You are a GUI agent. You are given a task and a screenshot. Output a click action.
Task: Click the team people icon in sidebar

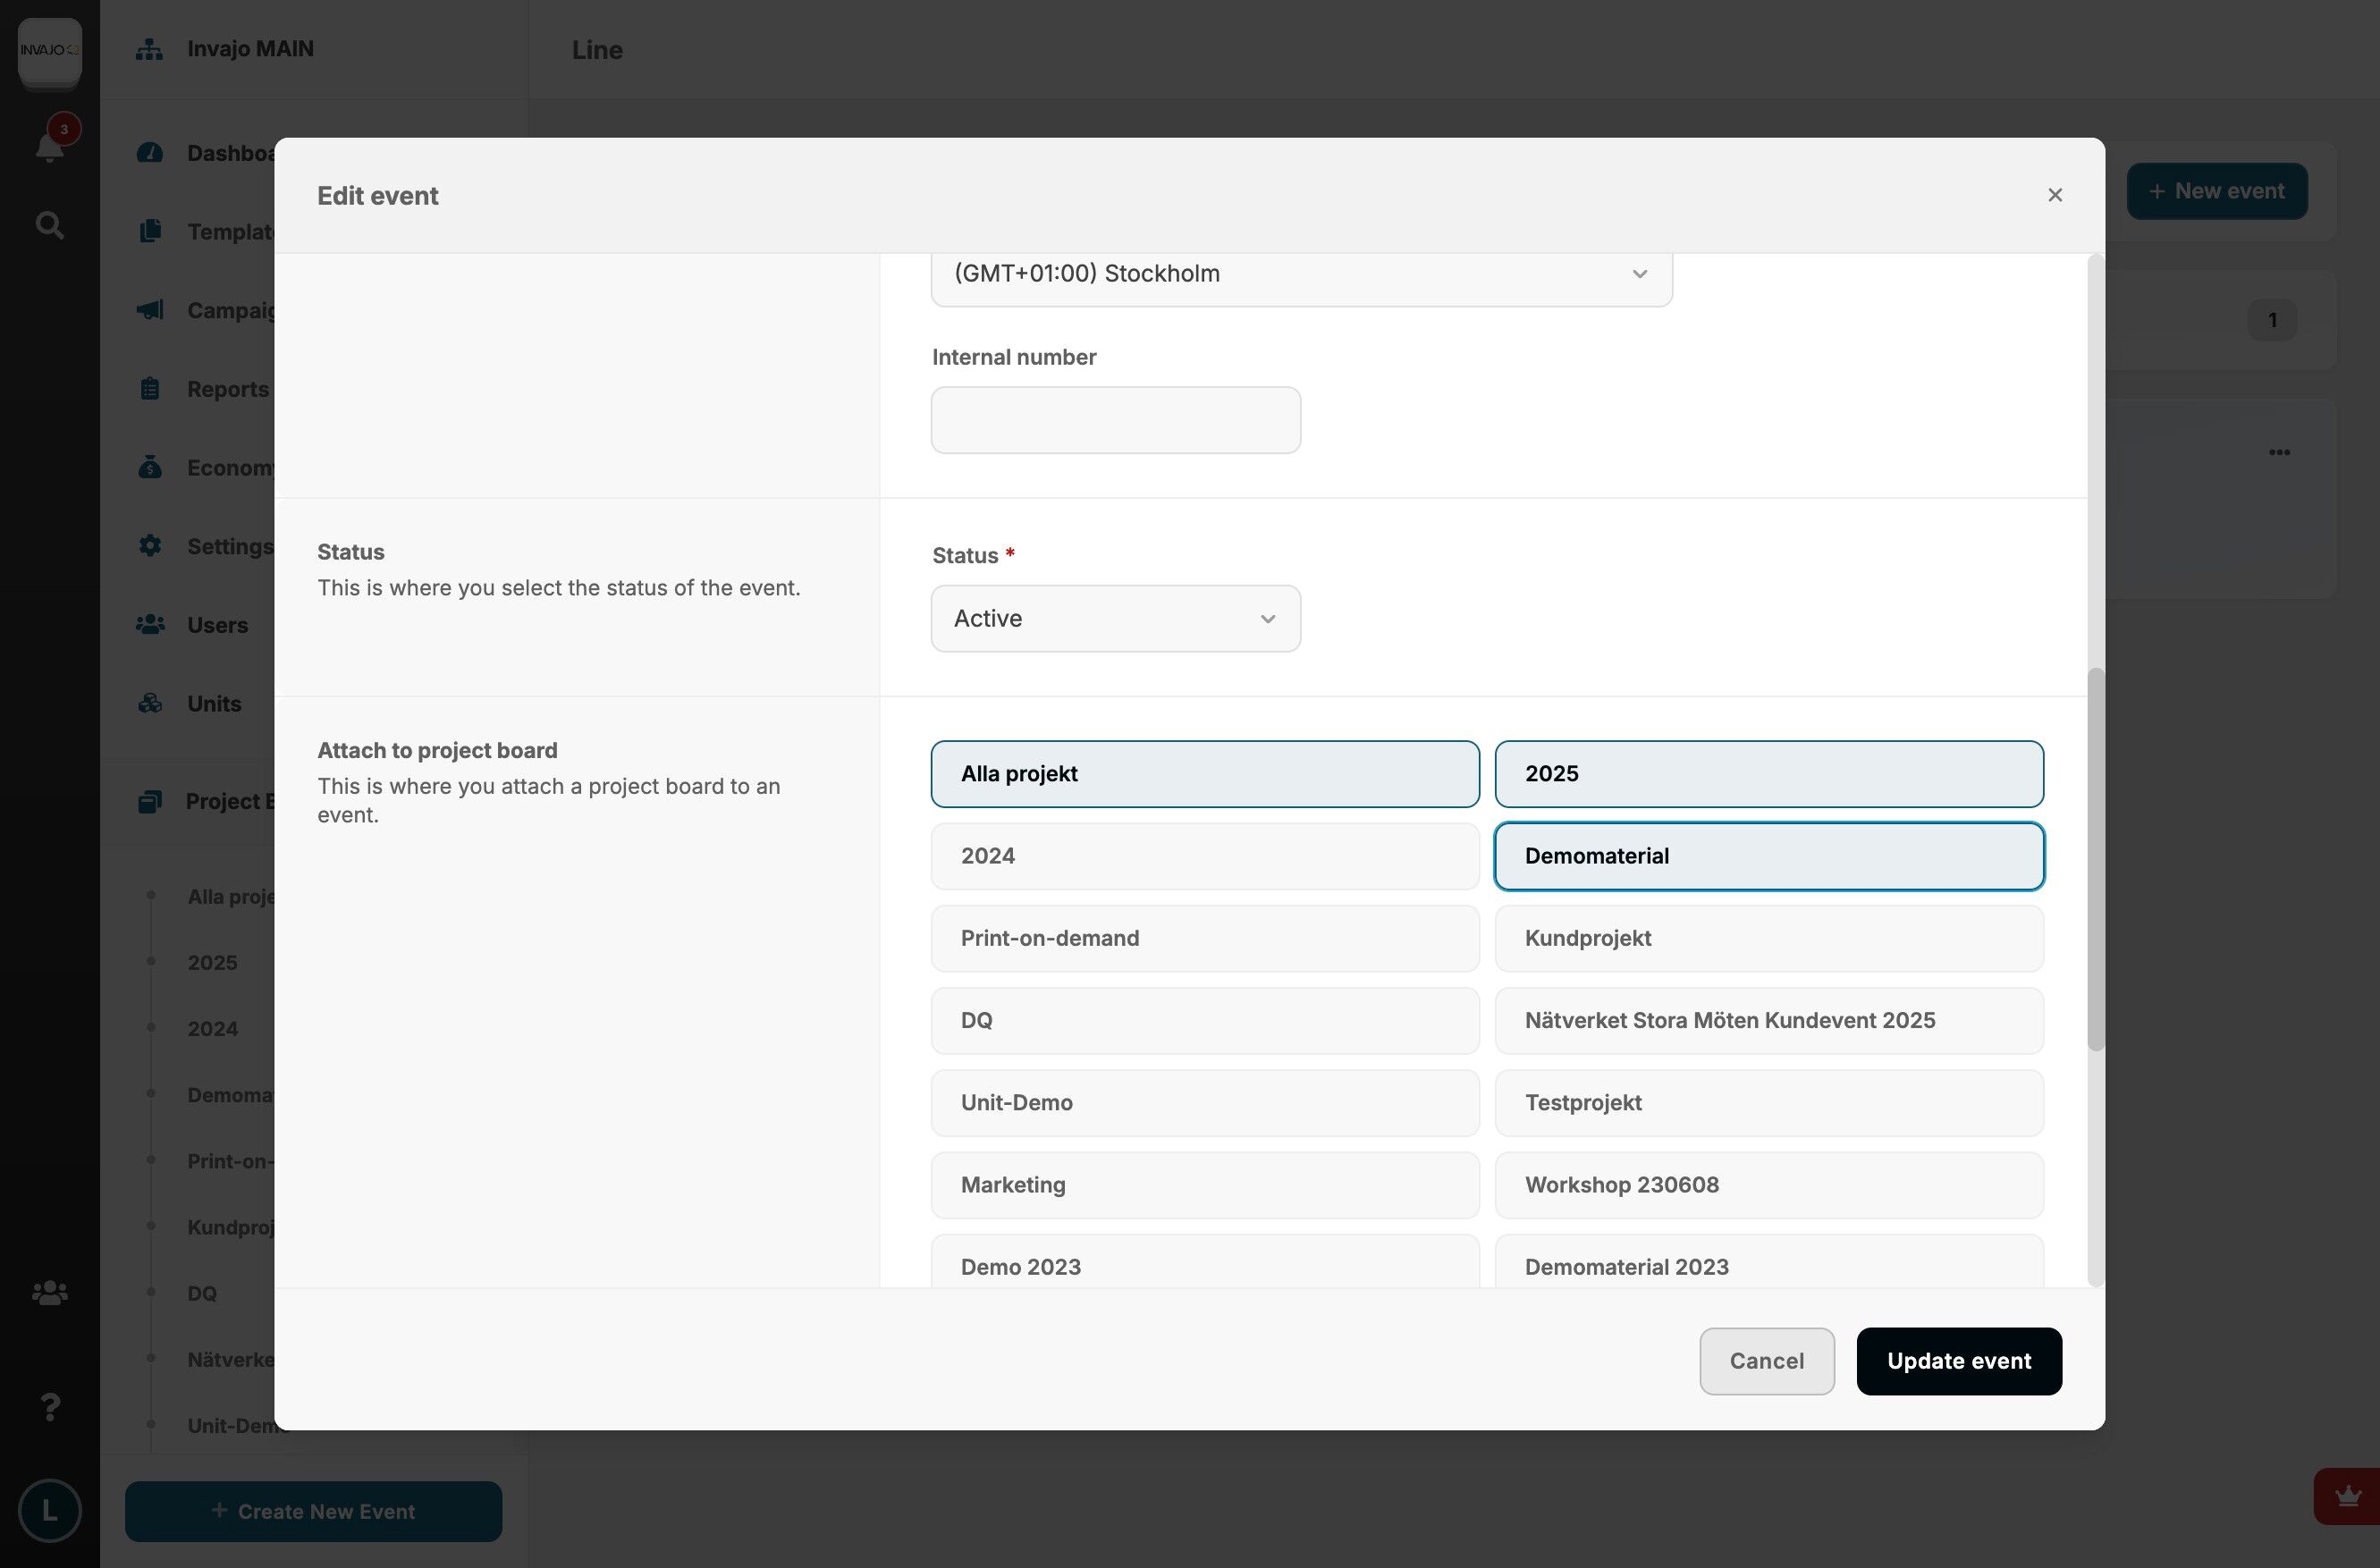pos(49,1293)
